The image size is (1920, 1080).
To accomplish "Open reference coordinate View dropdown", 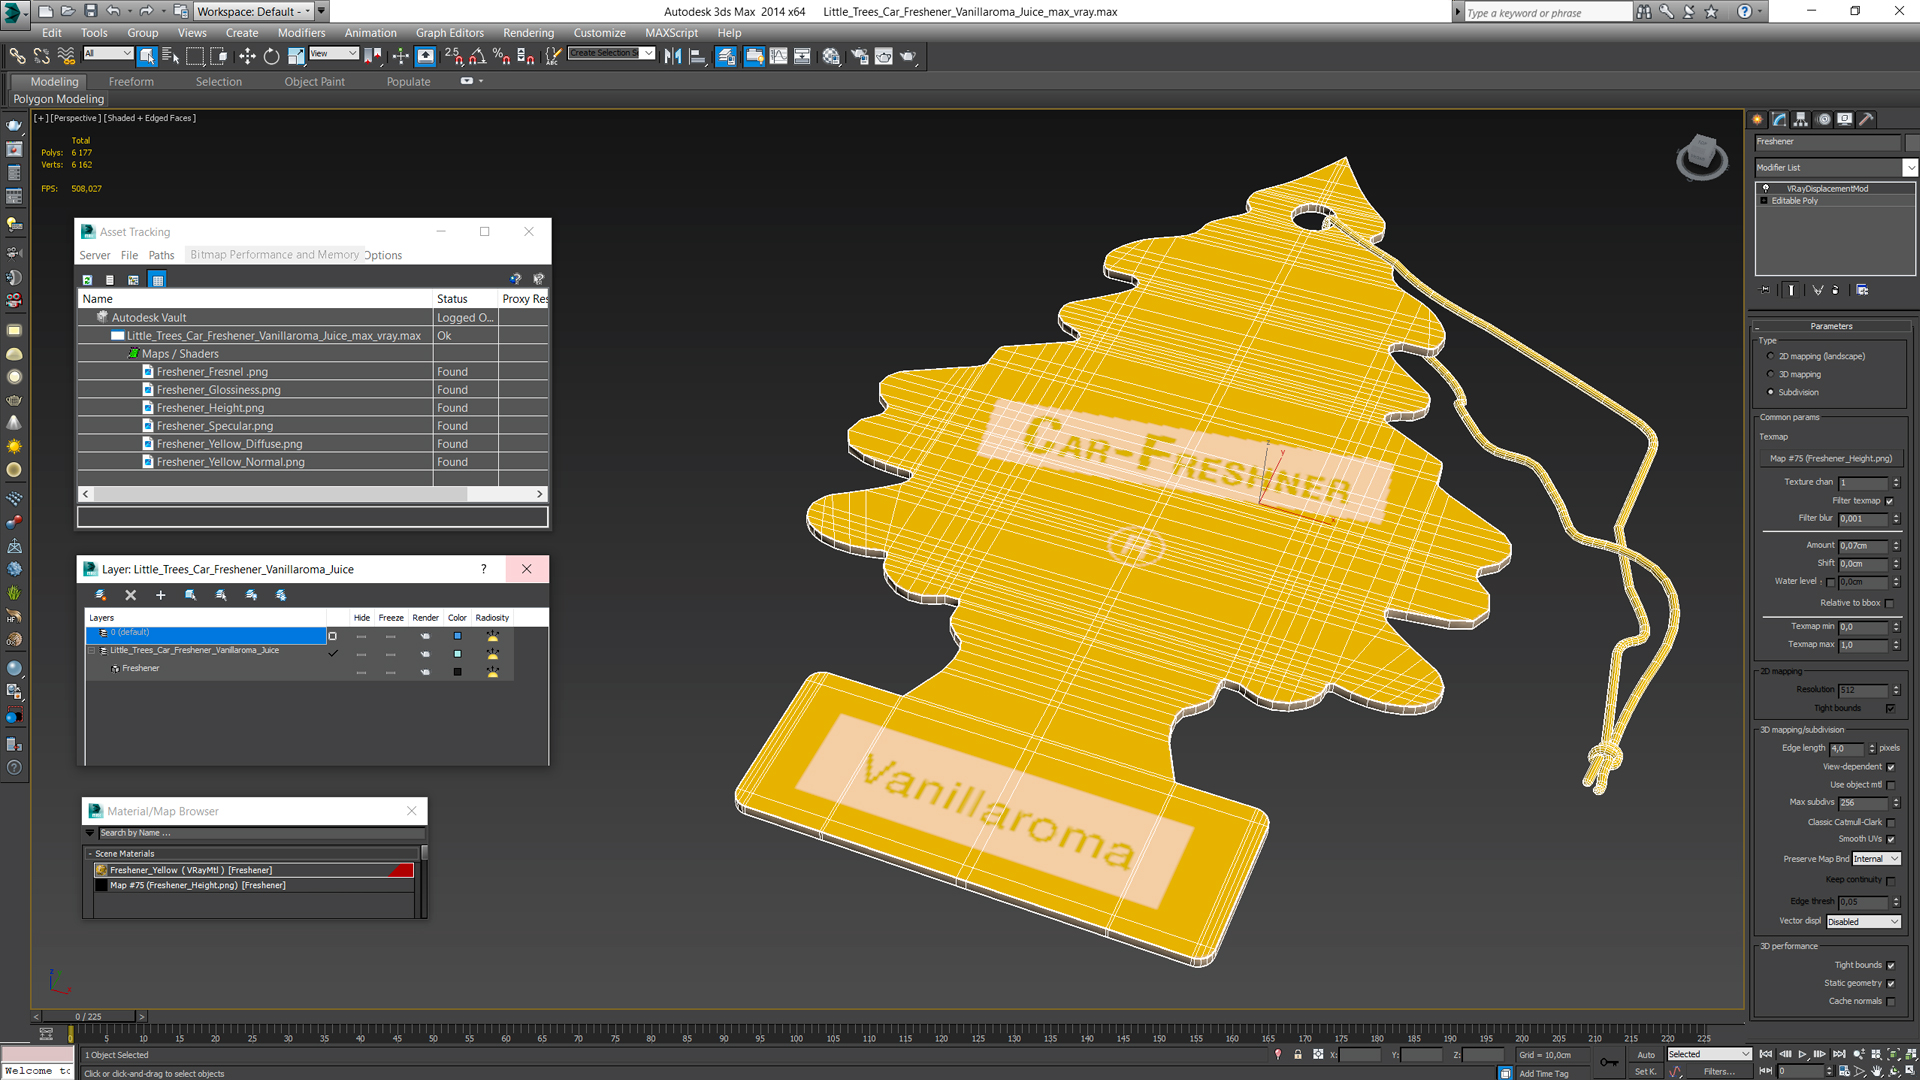I will click(x=334, y=54).
